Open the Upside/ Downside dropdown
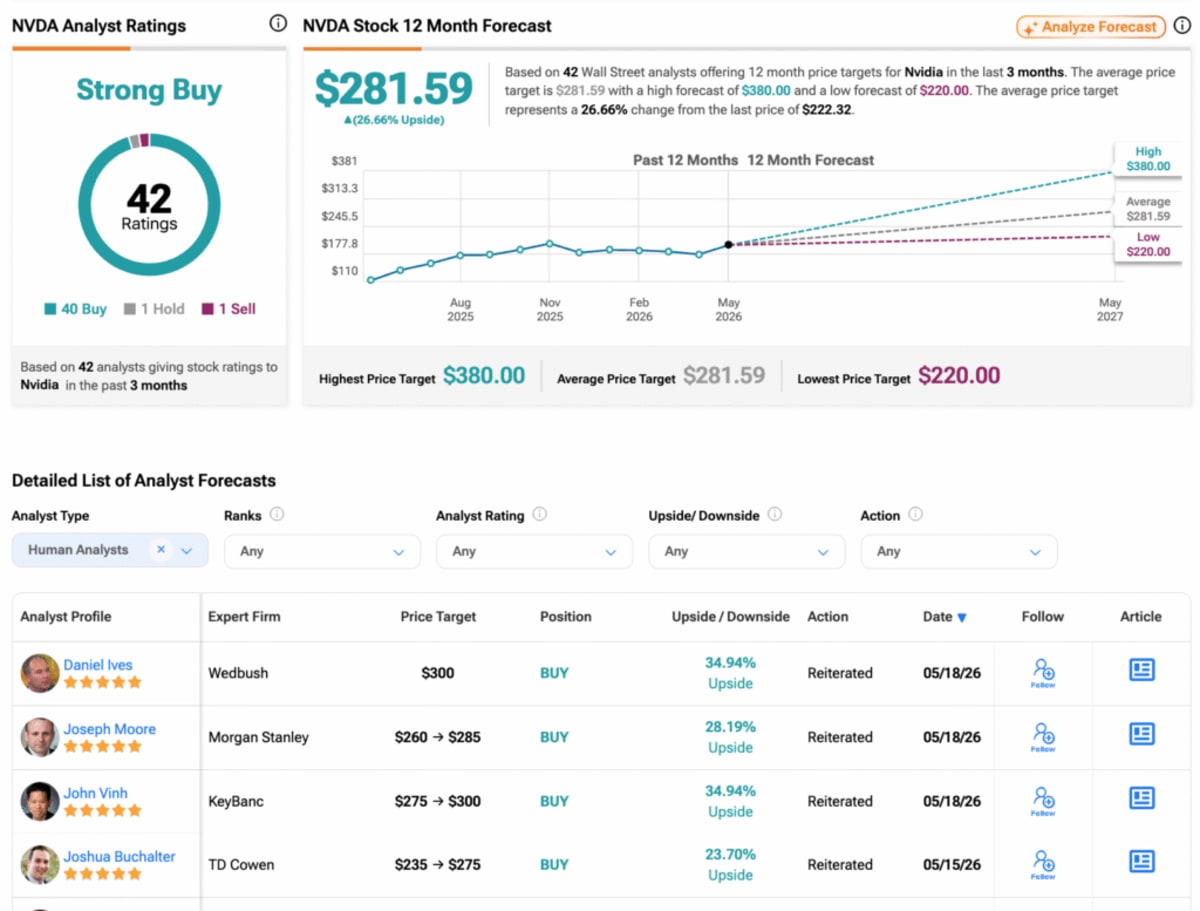The width and height of the screenshot is (1200, 911). 747,551
